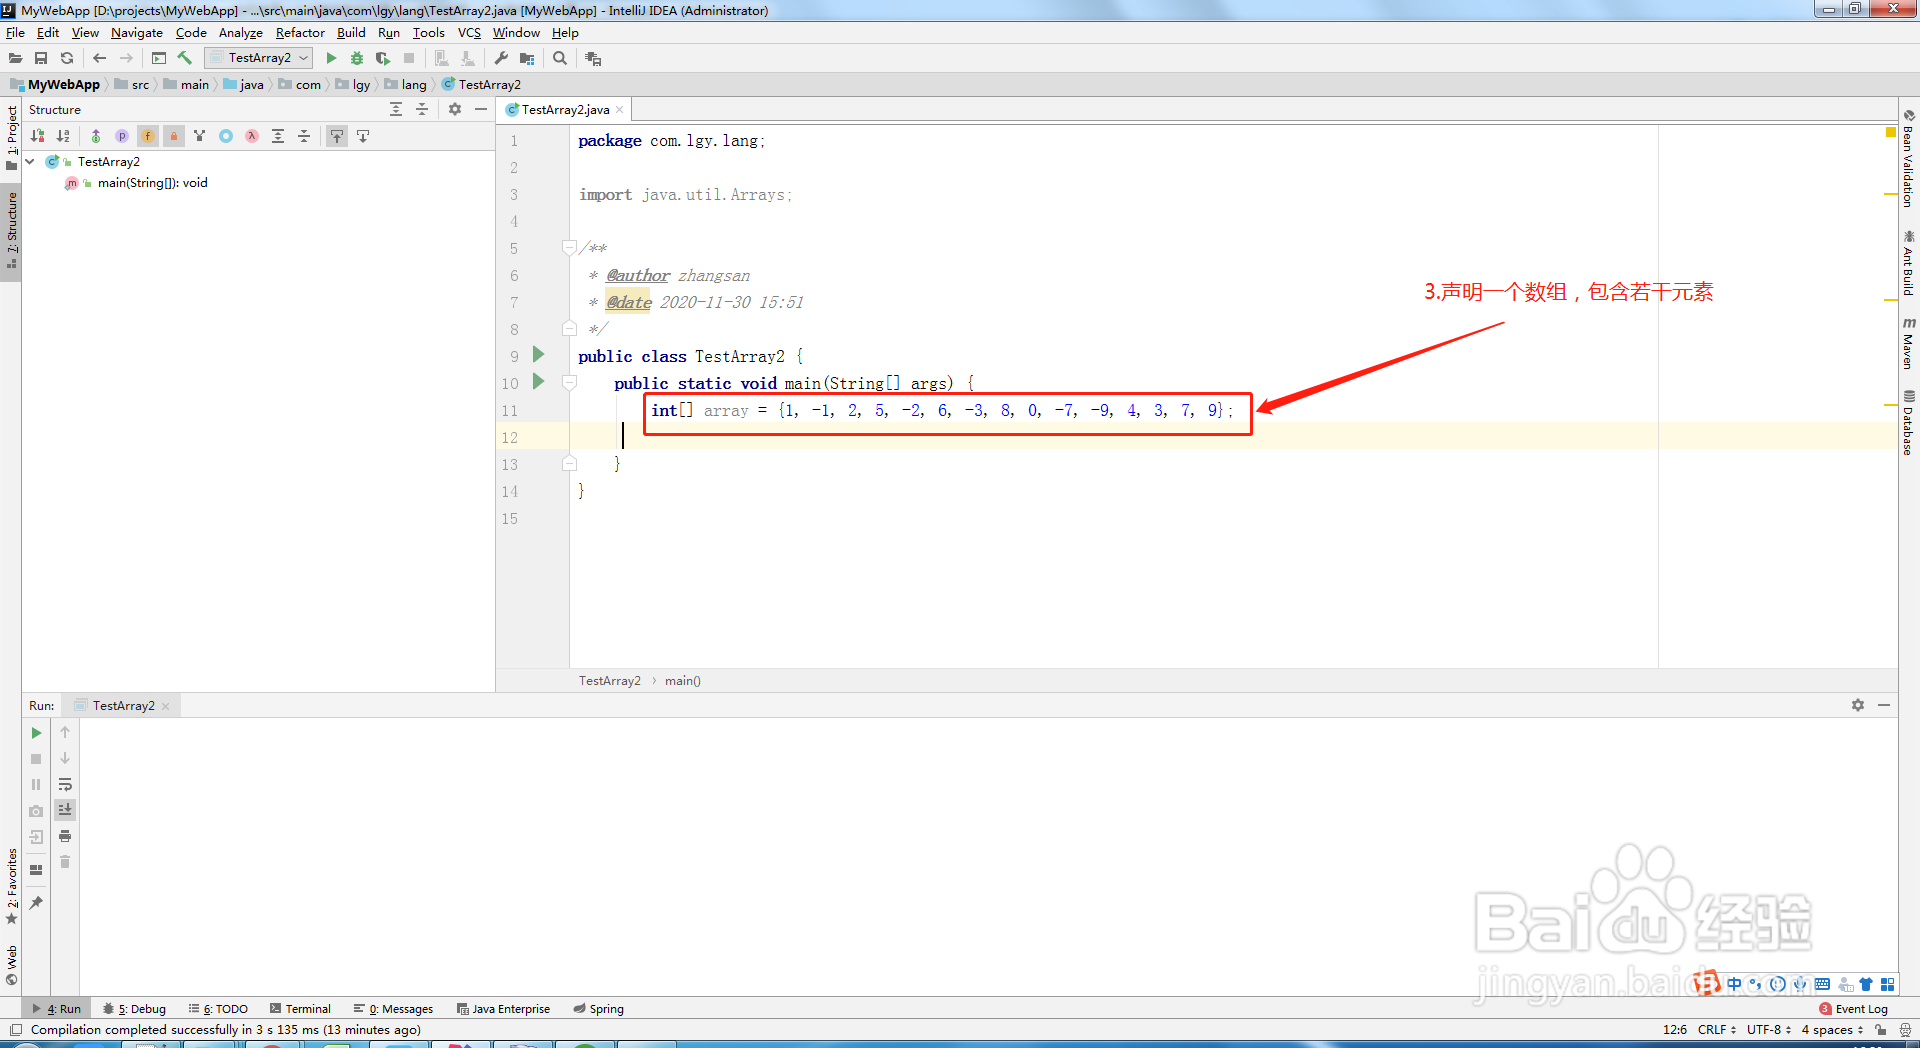
Task: Select main(String[]): void in Structure
Action: pyautogui.click(x=152, y=183)
